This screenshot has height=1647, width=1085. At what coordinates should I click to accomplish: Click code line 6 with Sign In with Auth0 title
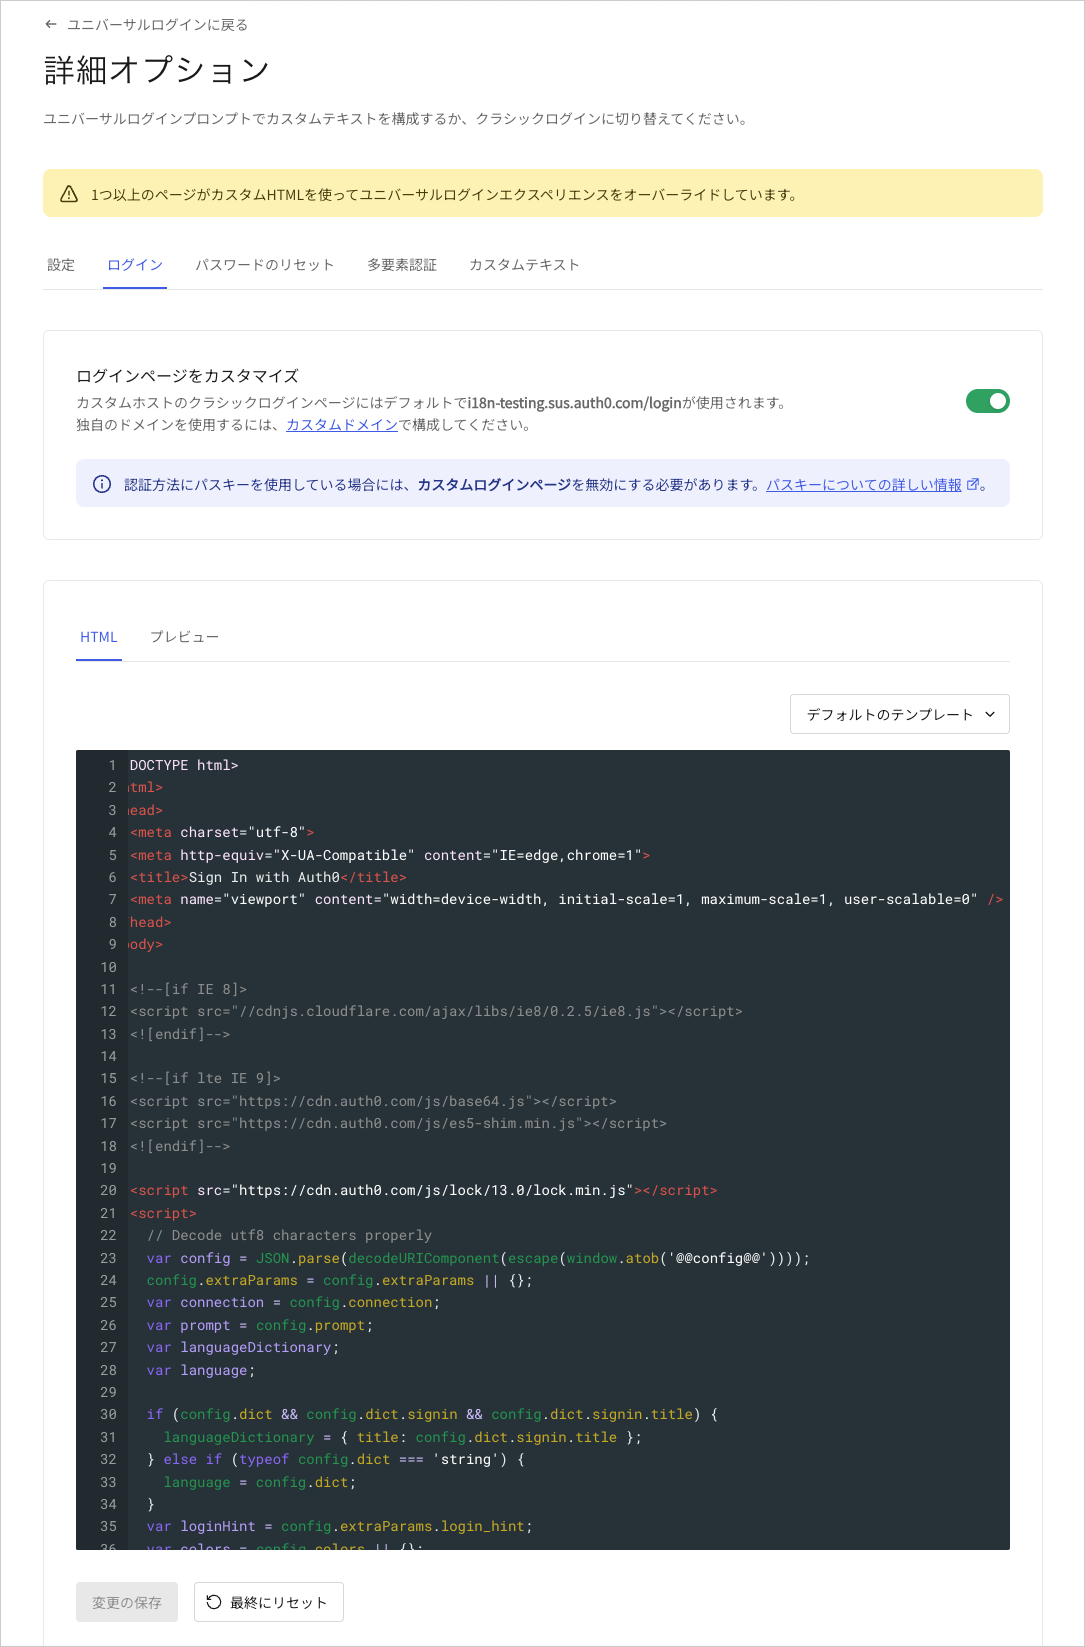coord(268,877)
